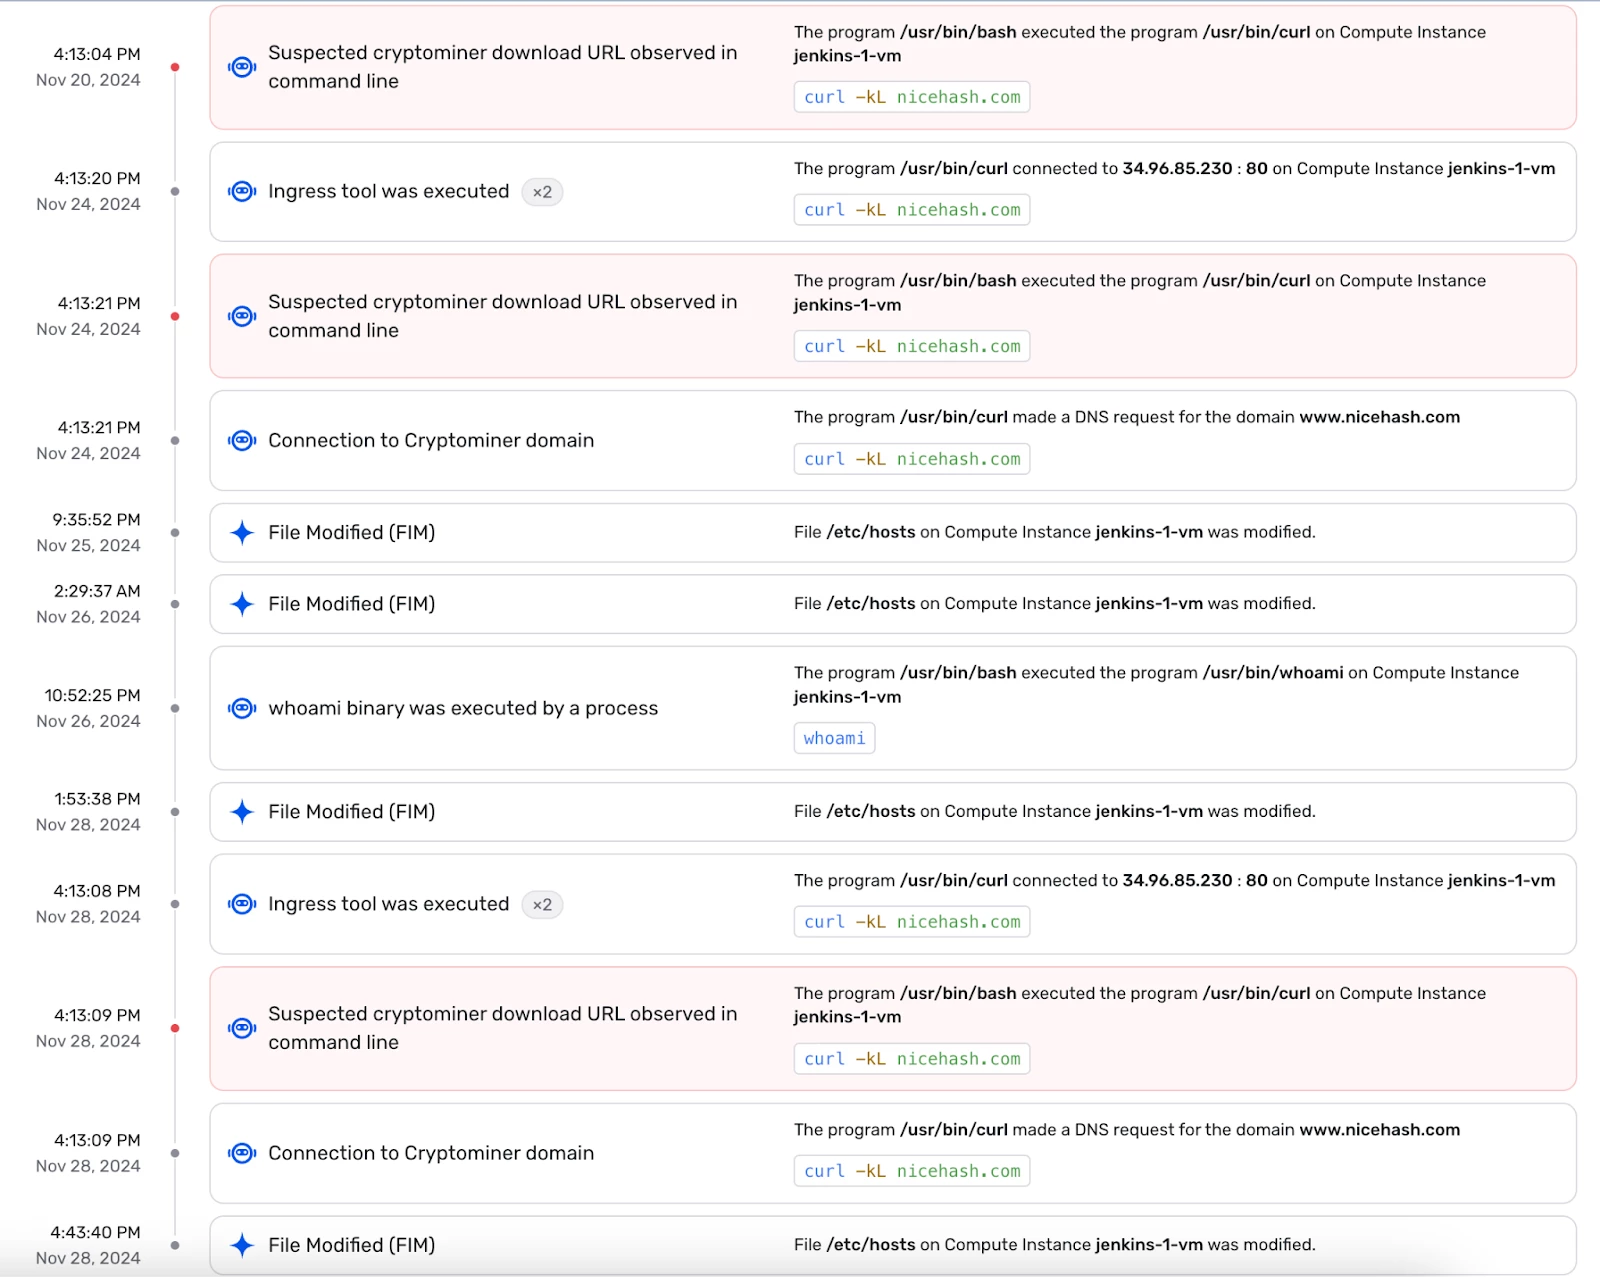
Task: Open Connection to Cryptominer domain title on Nov 28
Action: click(x=431, y=1153)
